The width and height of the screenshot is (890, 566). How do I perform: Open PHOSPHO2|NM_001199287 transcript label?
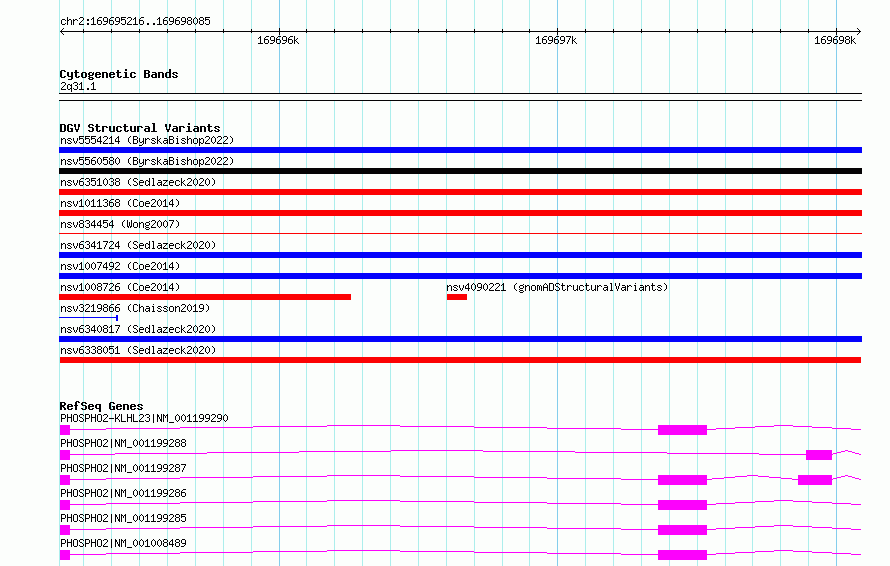click(x=123, y=468)
